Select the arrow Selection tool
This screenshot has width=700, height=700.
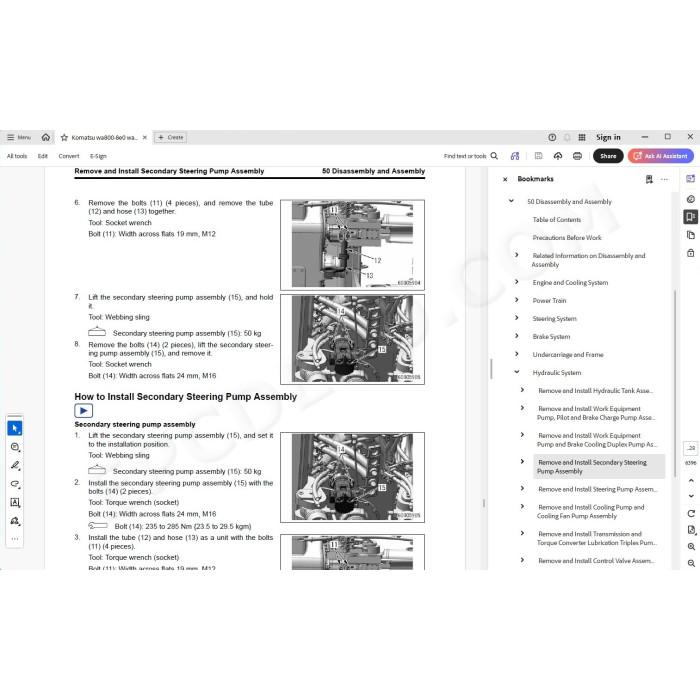click(15, 429)
